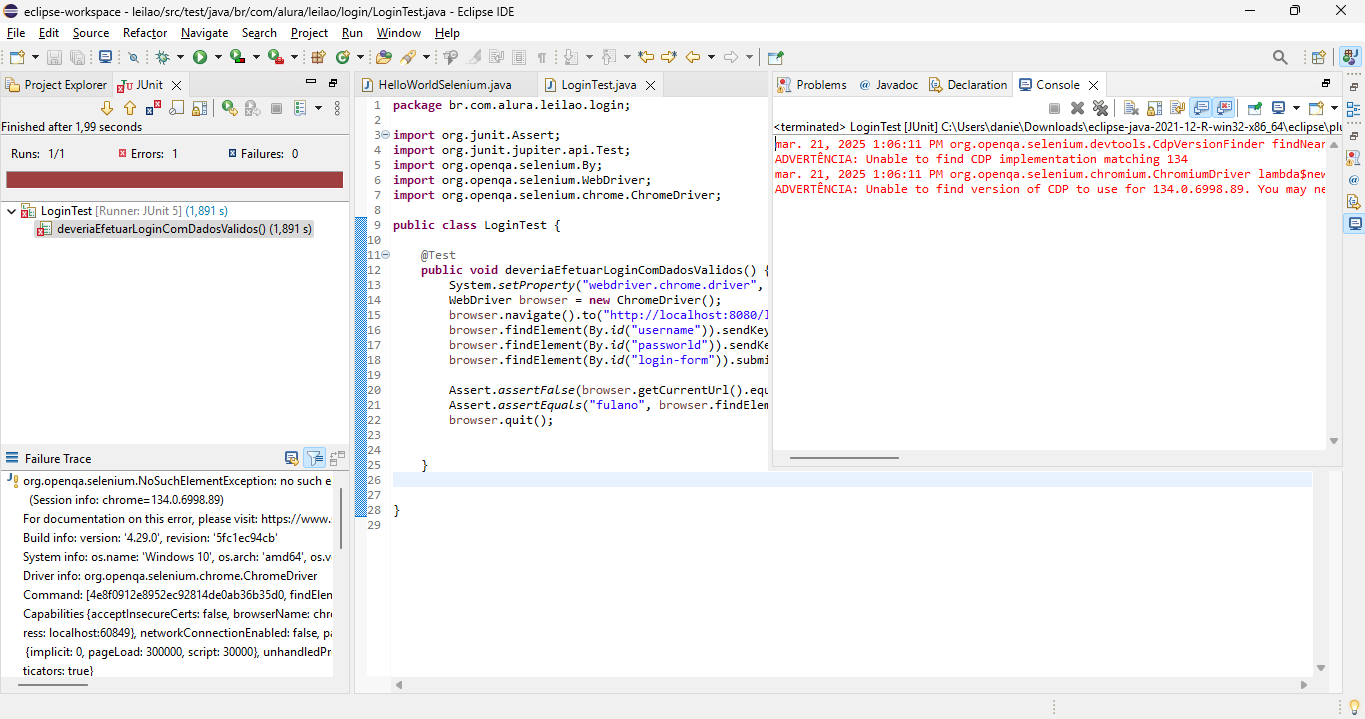Click the Debug bug icon
The height and width of the screenshot is (719, 1365).
pos(163,58)
